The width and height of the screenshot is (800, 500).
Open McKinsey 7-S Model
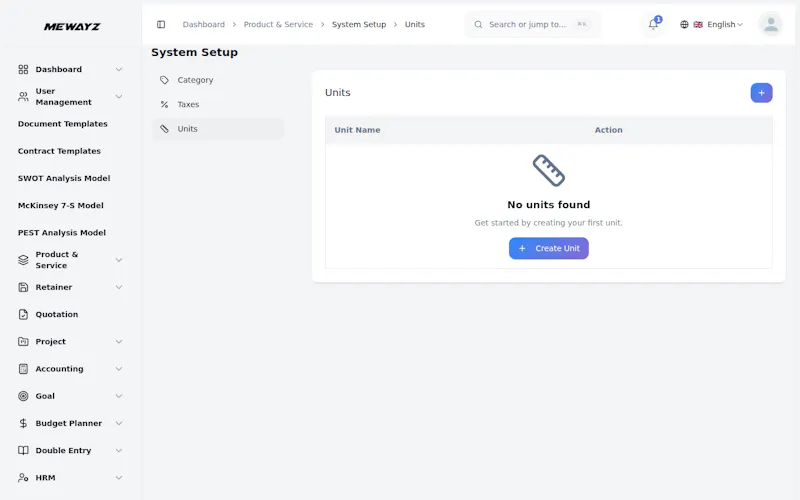point(61,206)
